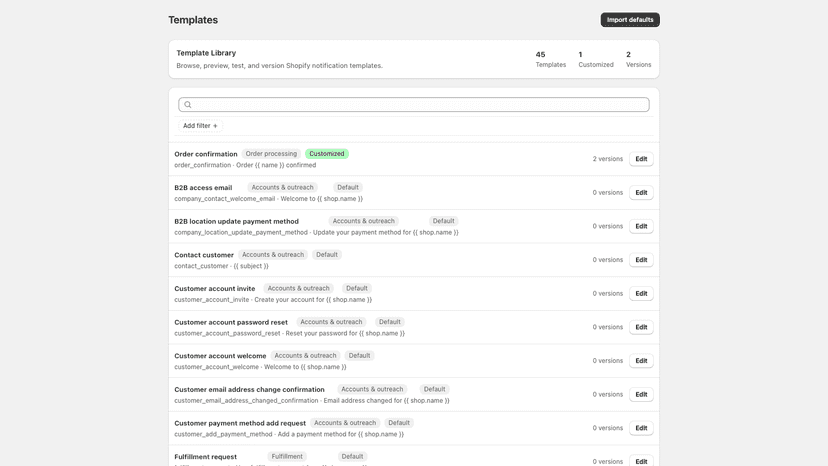Focus the template search field
This screenshot has height=466, width=828.
point(413,105)
